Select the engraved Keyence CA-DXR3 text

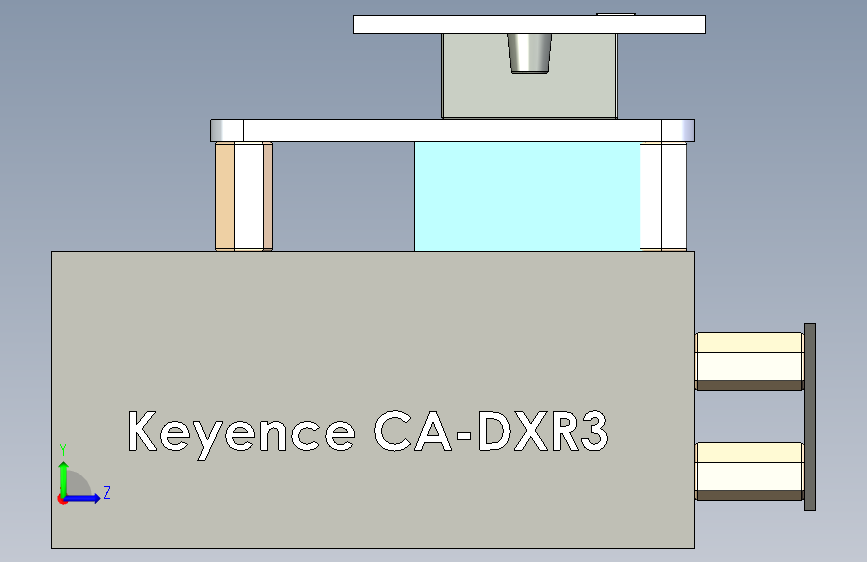(x=368, y=434)
